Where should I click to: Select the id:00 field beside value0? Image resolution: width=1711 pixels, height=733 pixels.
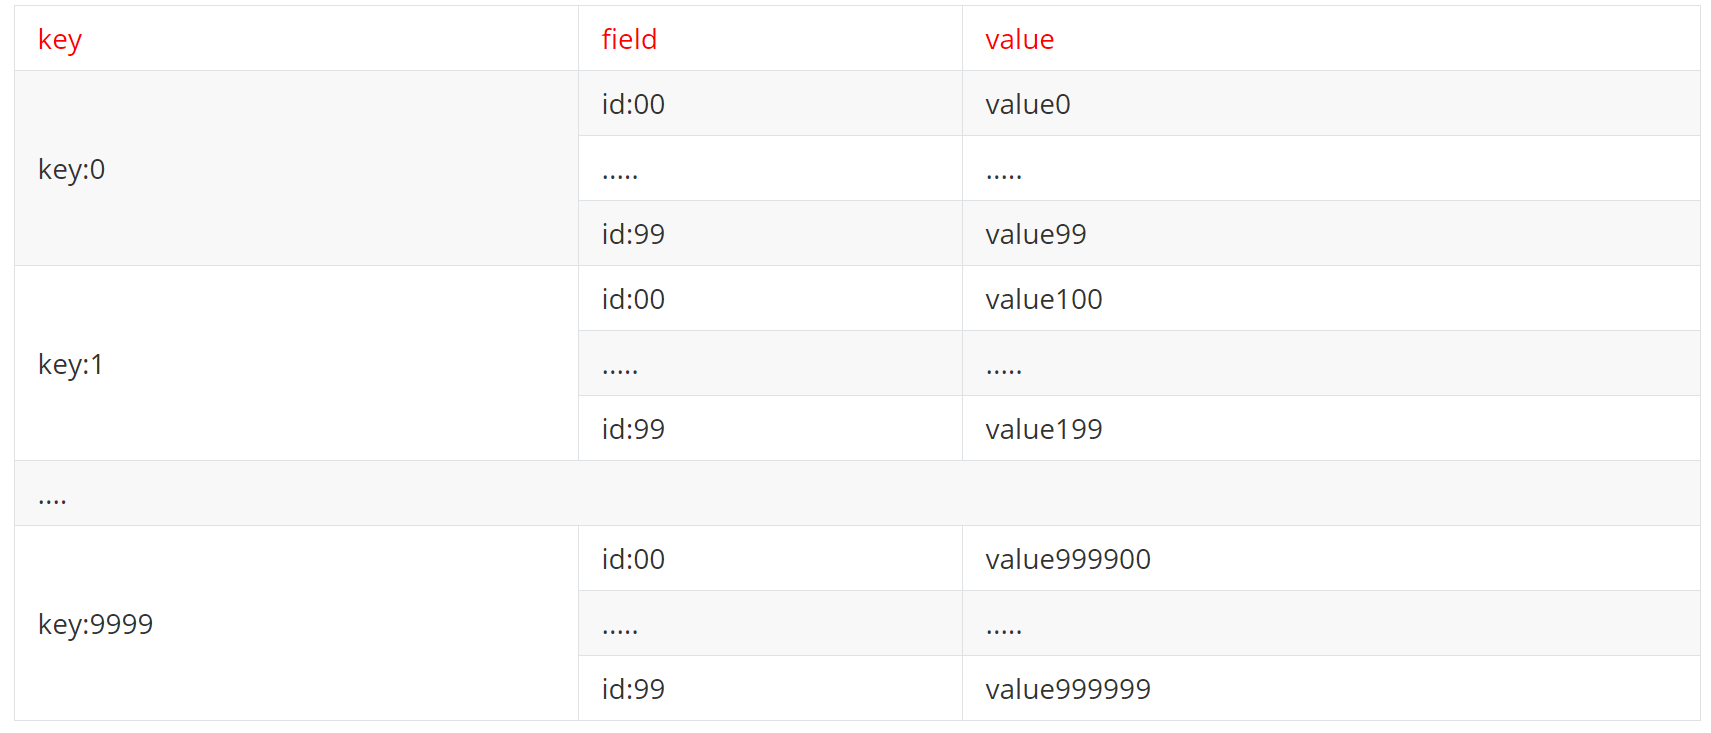click(633, 104)
